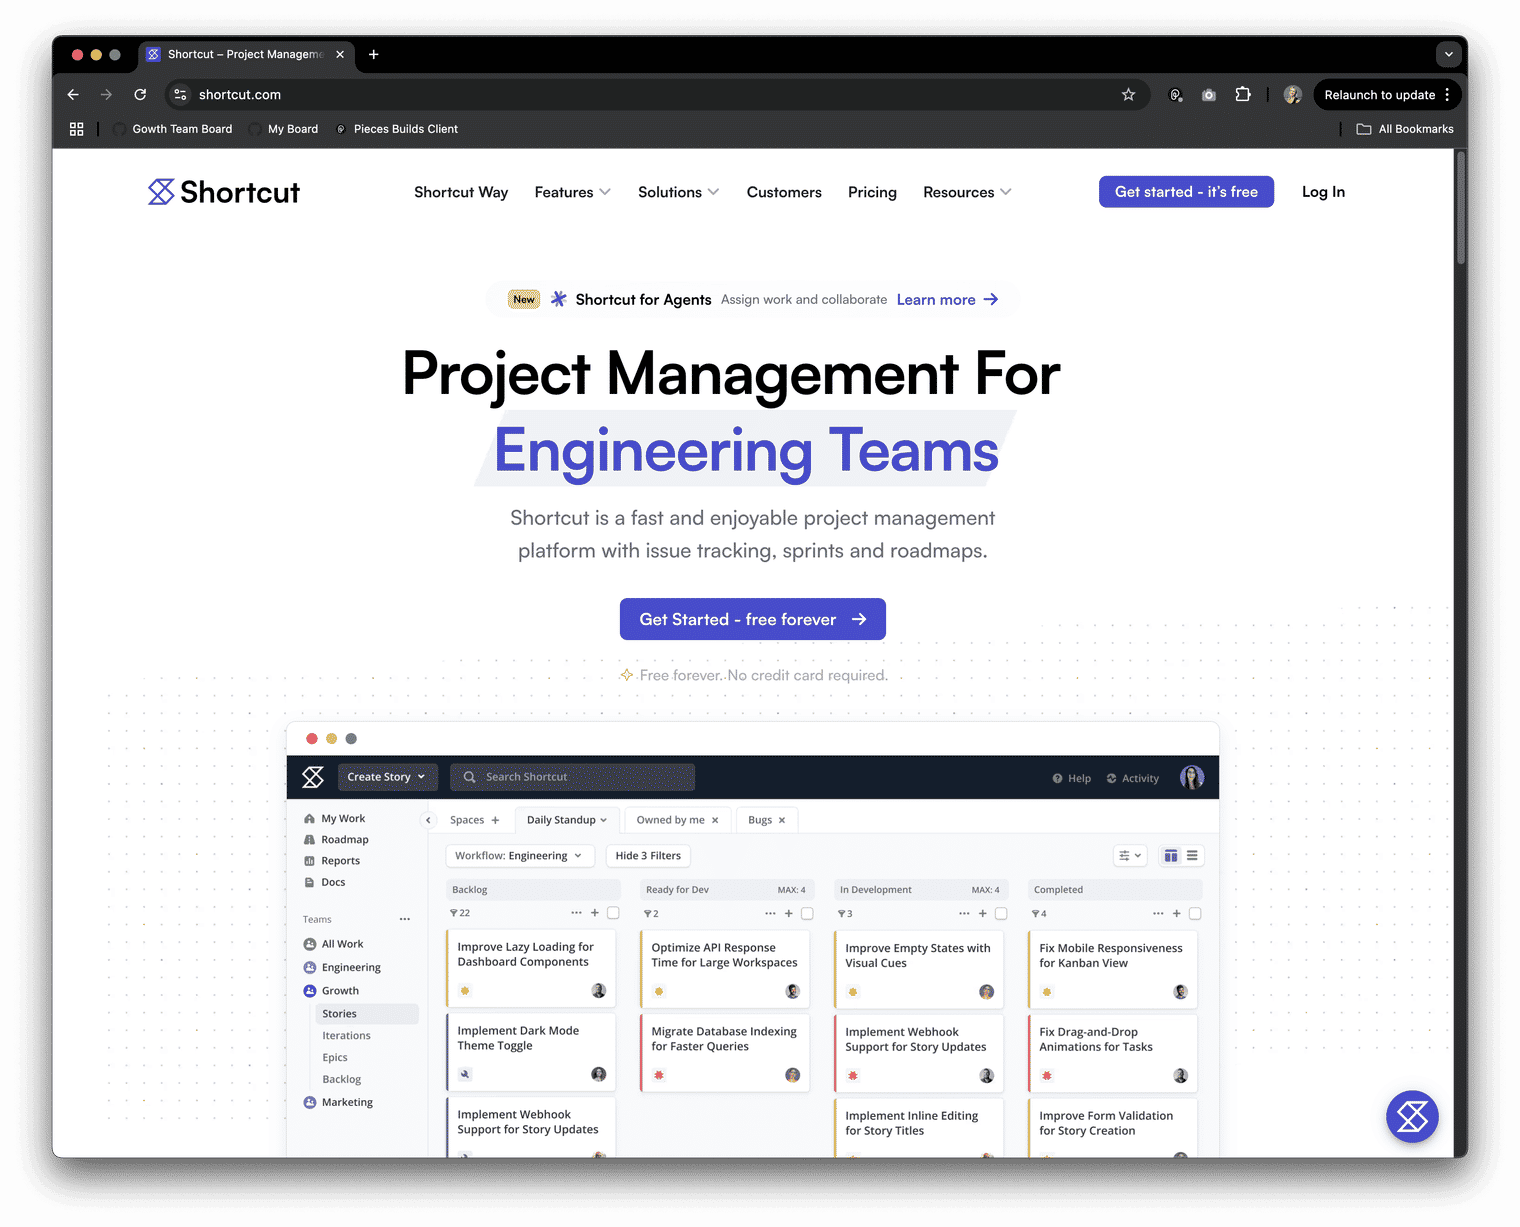Collapse the app preview sidebar with the chevron

point(428,820)
